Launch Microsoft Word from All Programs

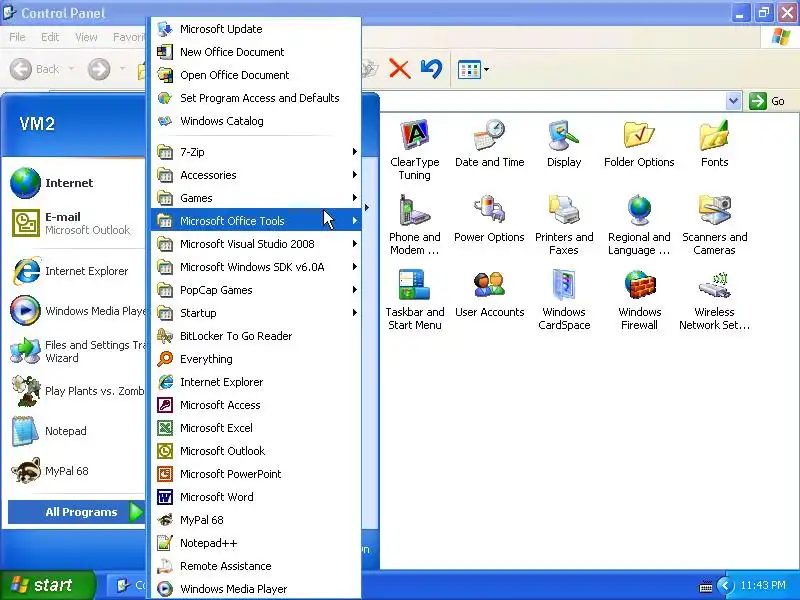pos(256,496)
